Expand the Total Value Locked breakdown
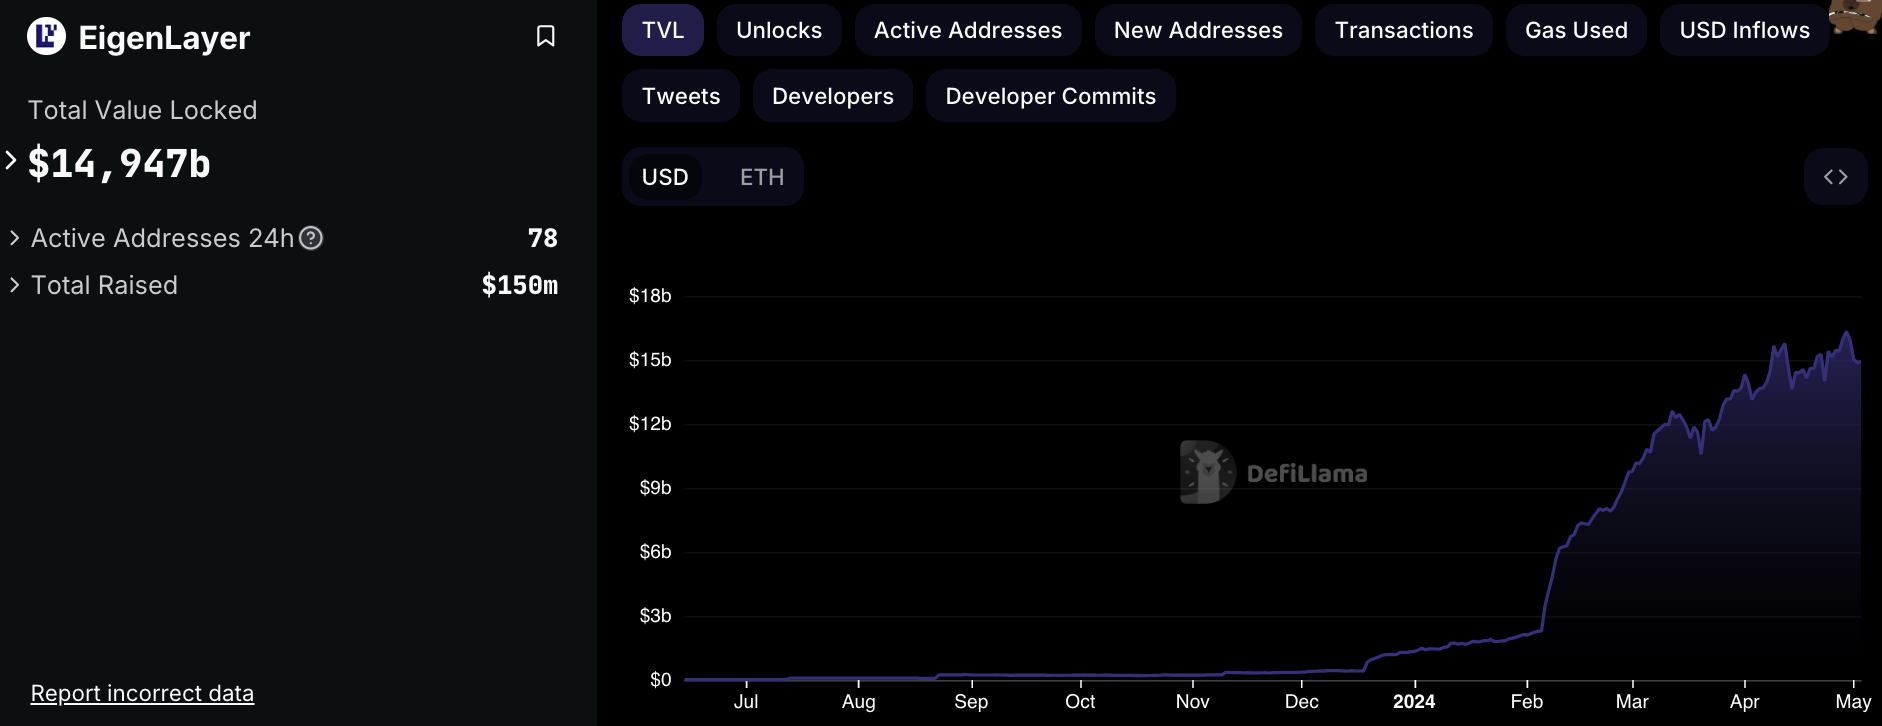This screenshot has width=1882, height=726. point(11,160)
